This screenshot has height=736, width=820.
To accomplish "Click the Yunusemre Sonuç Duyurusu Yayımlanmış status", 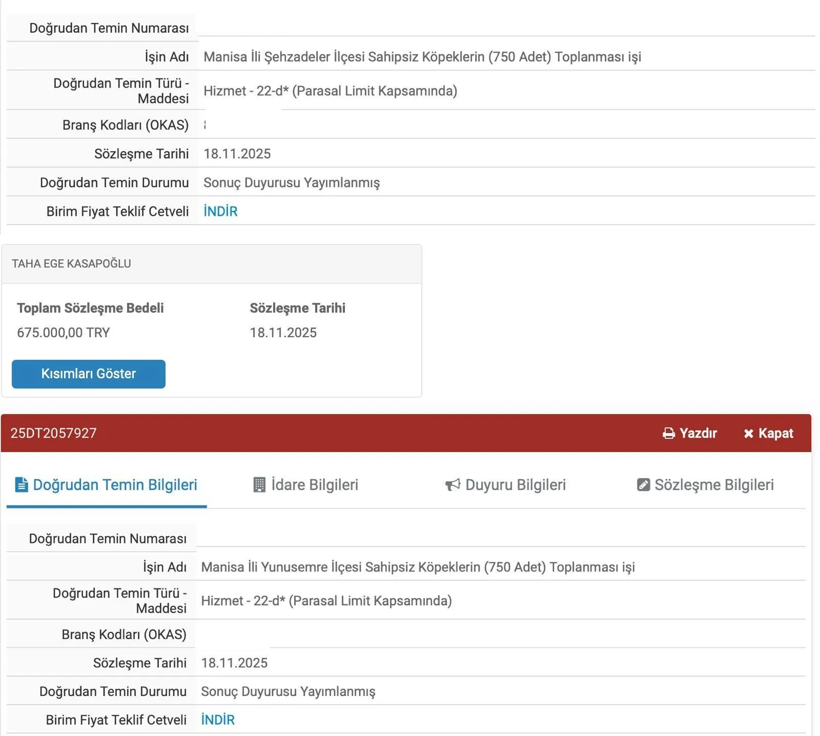I will tap(288, 691).
